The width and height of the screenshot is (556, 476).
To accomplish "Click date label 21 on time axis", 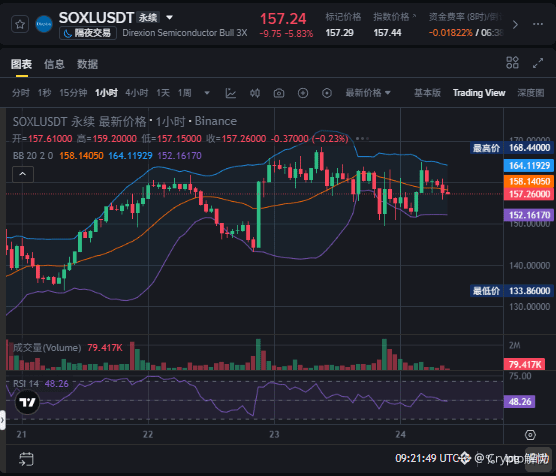I will pos(21,435).
